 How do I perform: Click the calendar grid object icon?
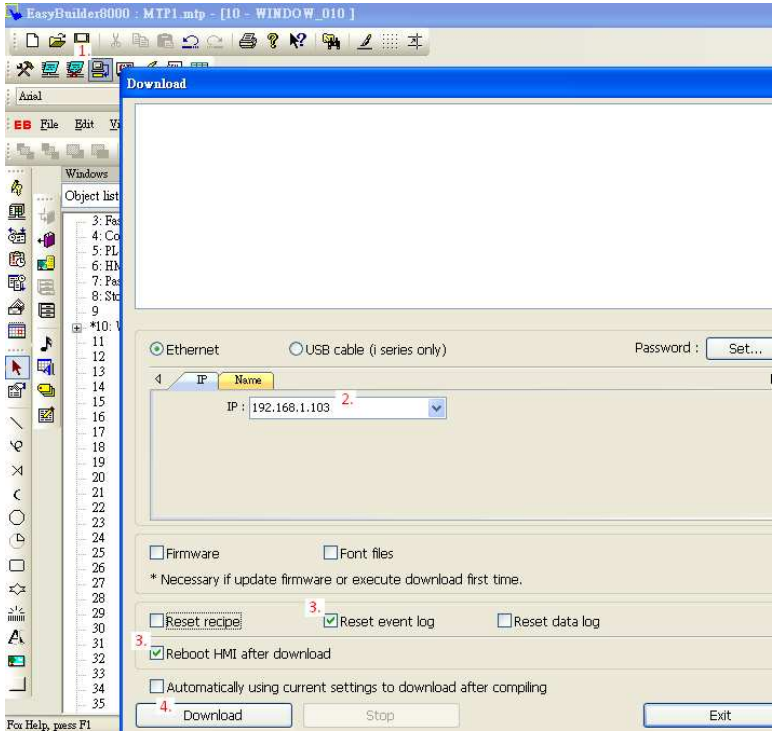click(17, 331)
